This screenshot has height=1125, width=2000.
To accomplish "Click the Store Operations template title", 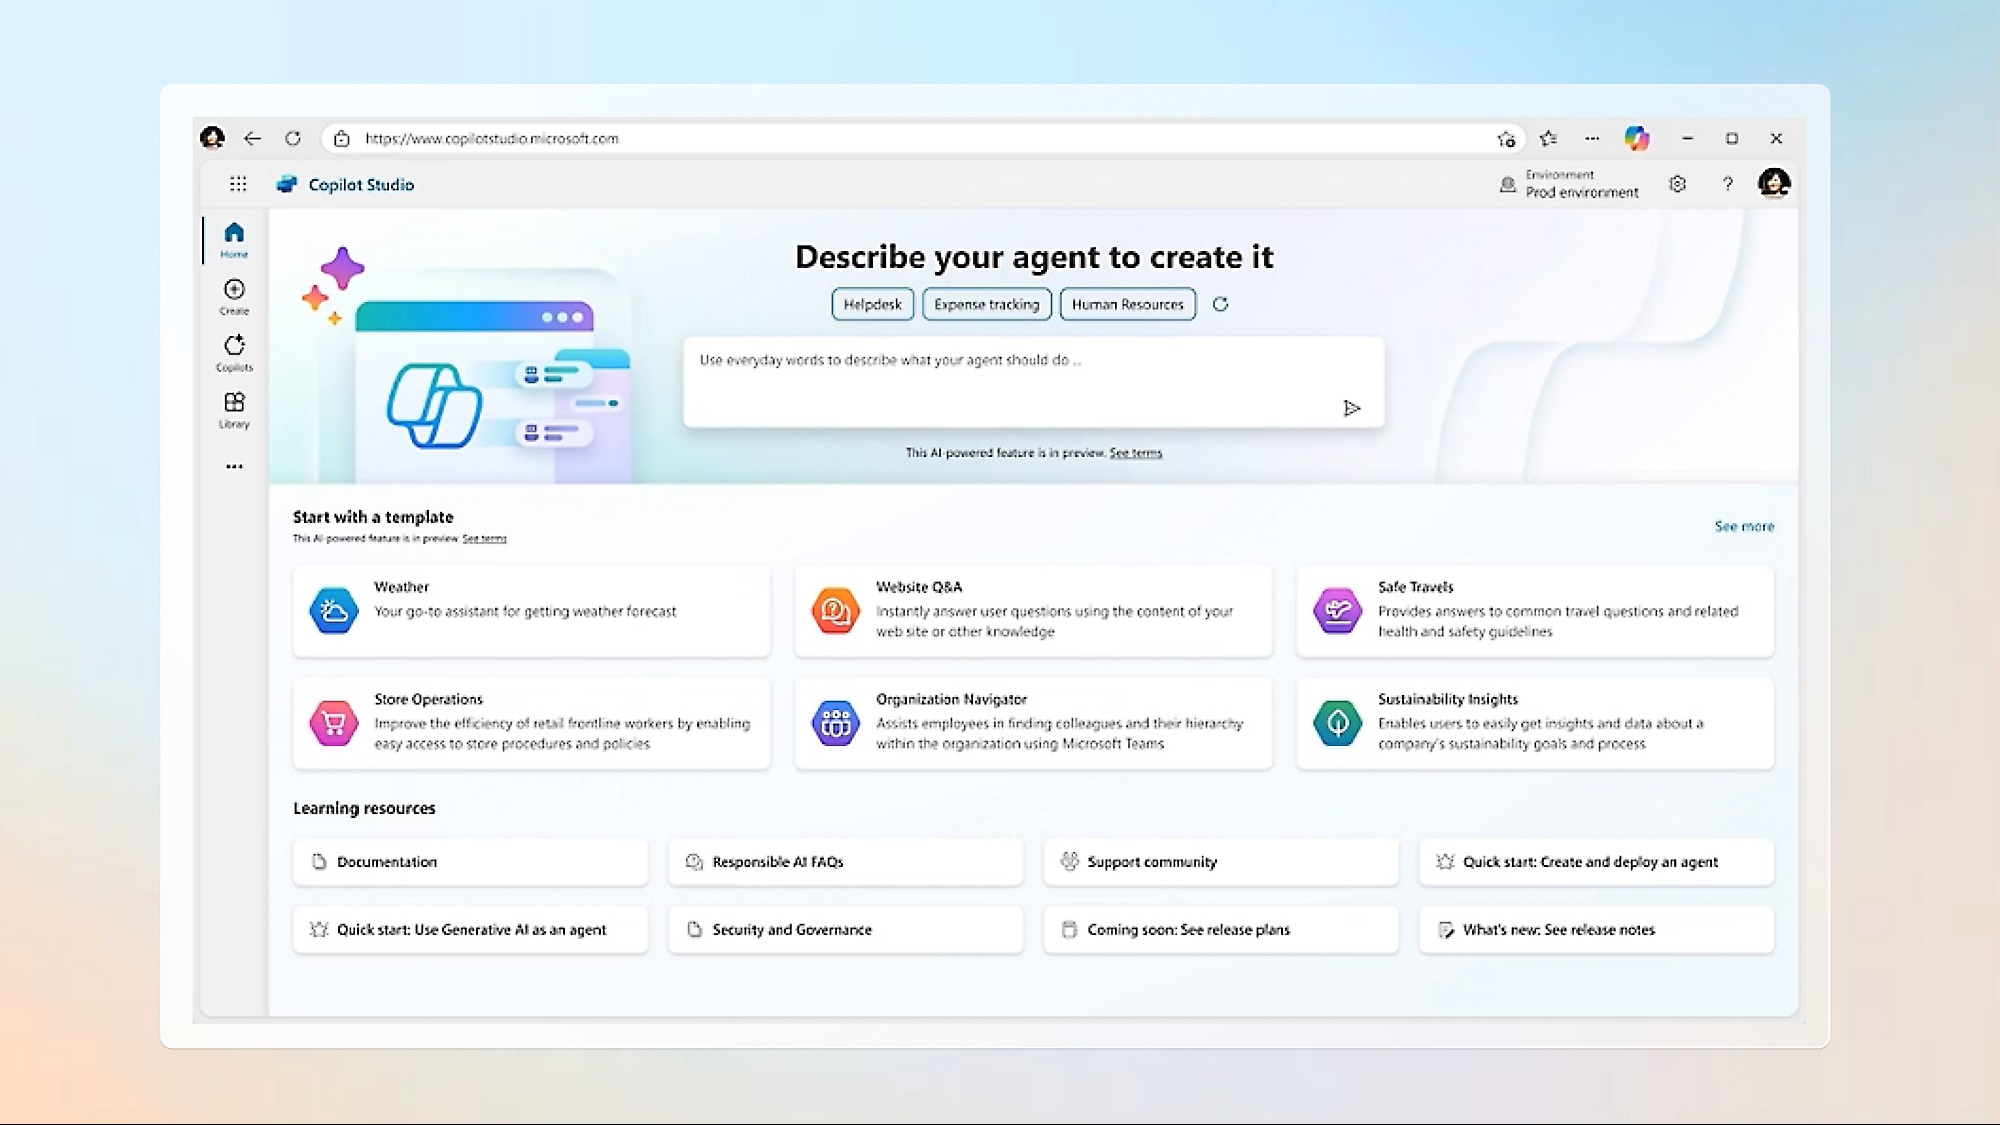I will point(428,699).
